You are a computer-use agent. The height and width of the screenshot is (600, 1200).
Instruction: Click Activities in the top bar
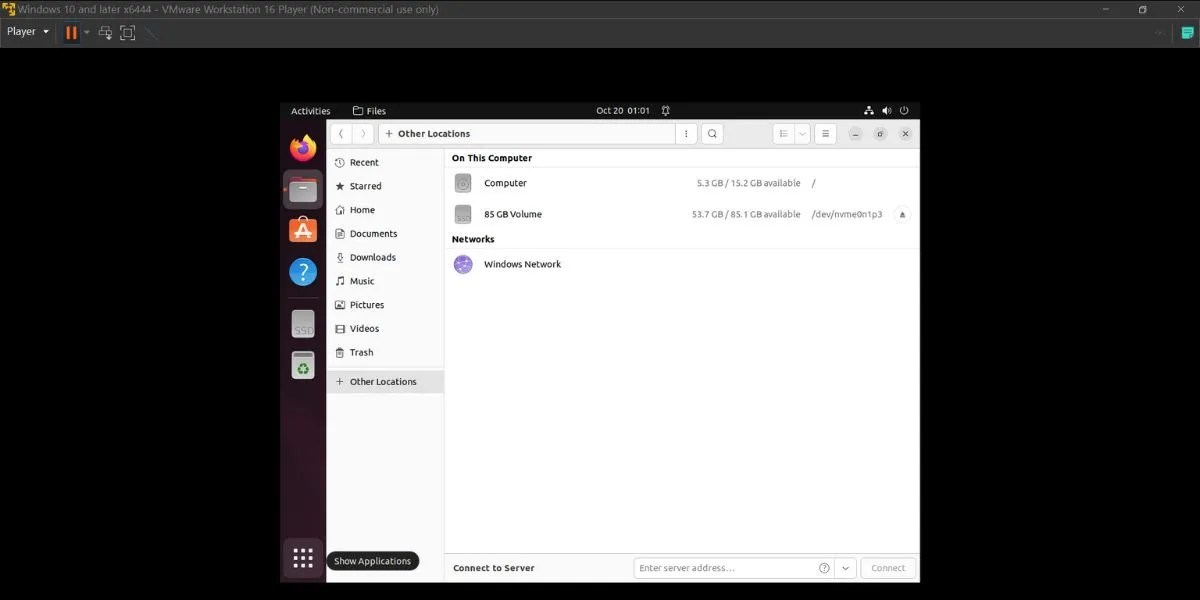pos(310,110)
